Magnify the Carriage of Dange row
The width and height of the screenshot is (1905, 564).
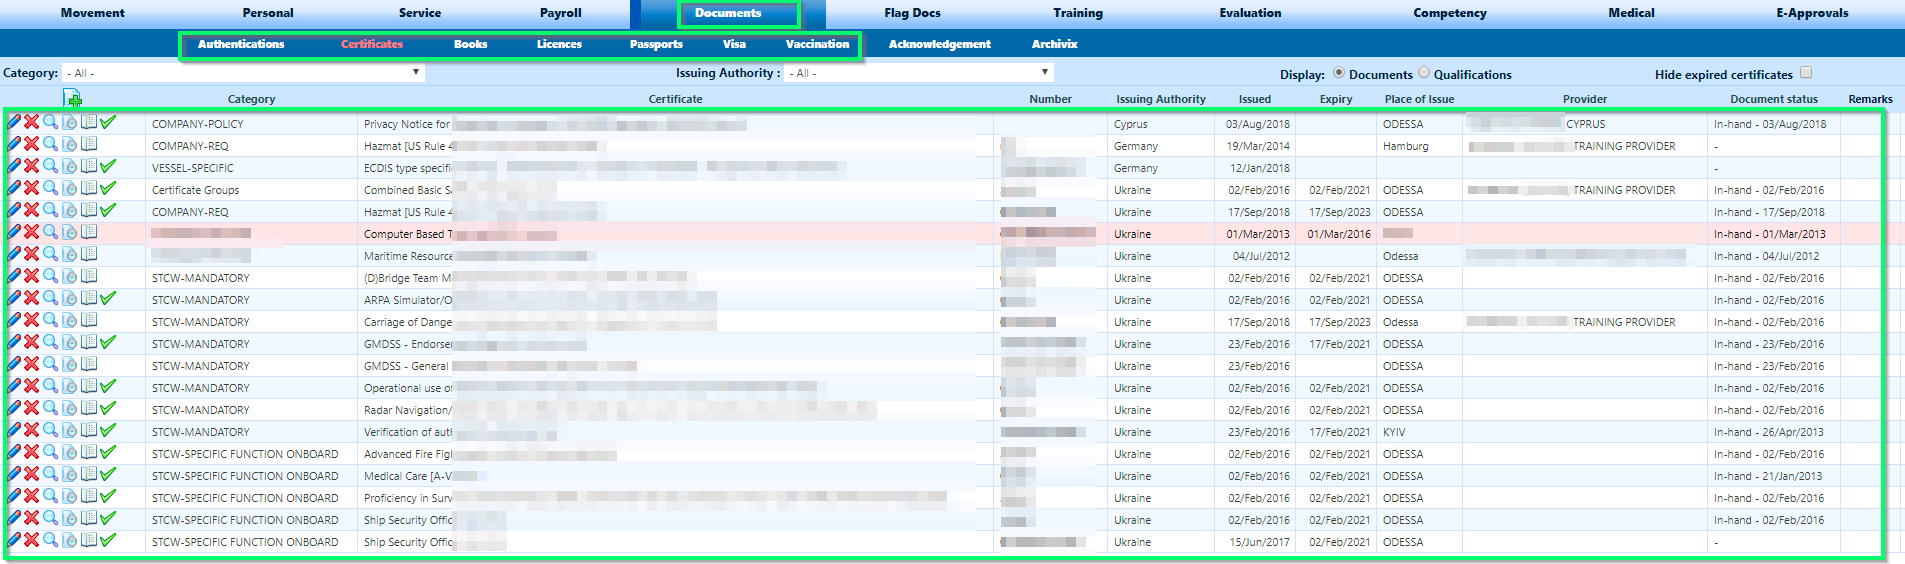pos(50,320)
